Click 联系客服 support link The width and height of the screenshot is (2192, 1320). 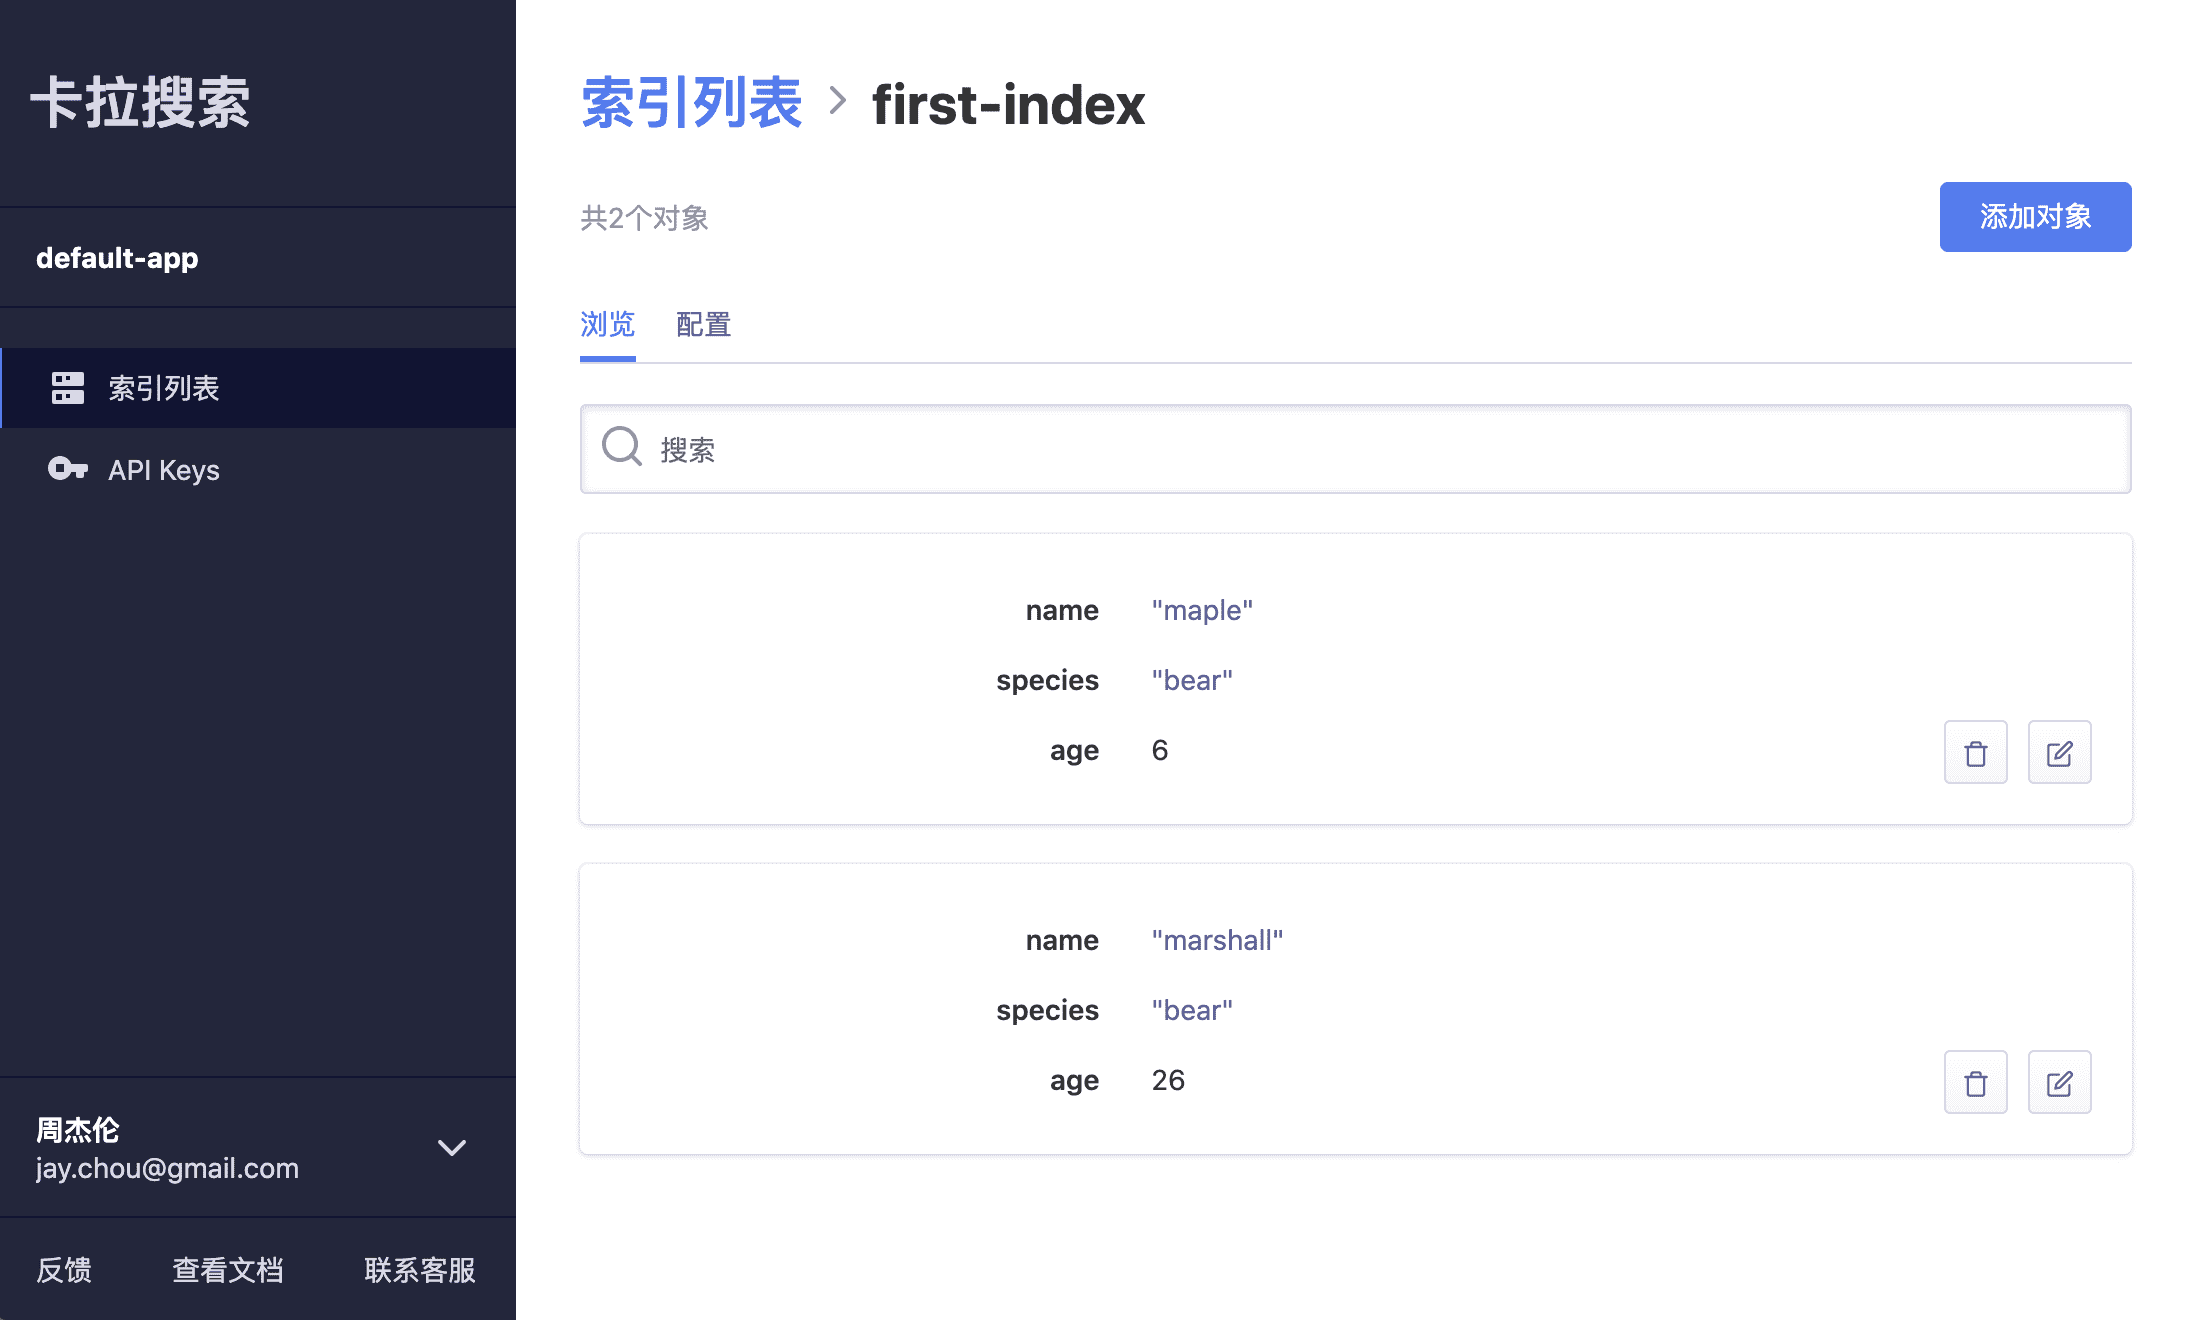[420, 1270]
